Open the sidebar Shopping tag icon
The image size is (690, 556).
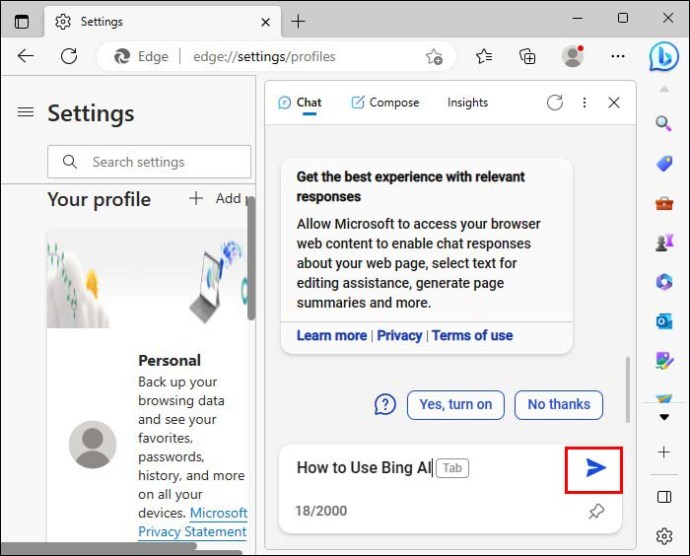pyautogui.click(x=664, y=164)
